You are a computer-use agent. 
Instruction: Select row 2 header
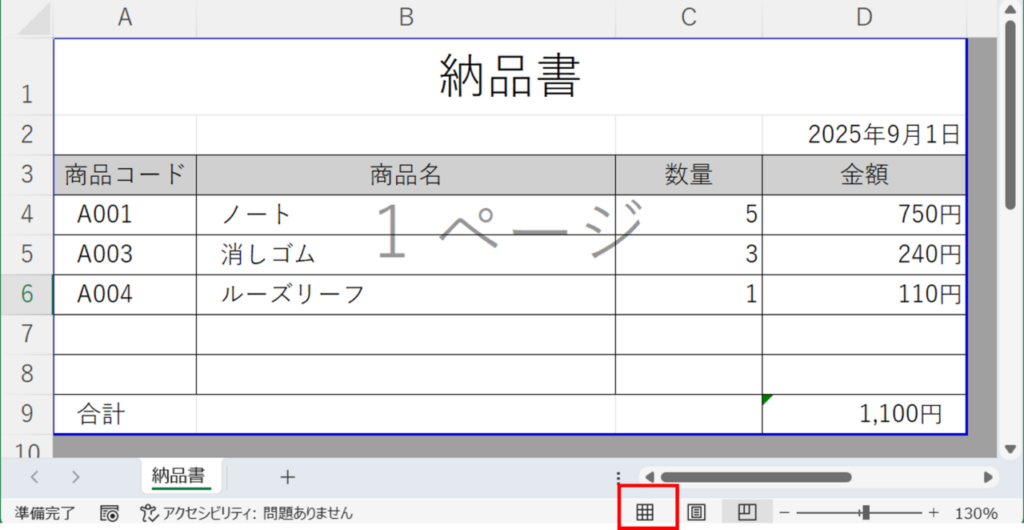[x=26, y=135]
